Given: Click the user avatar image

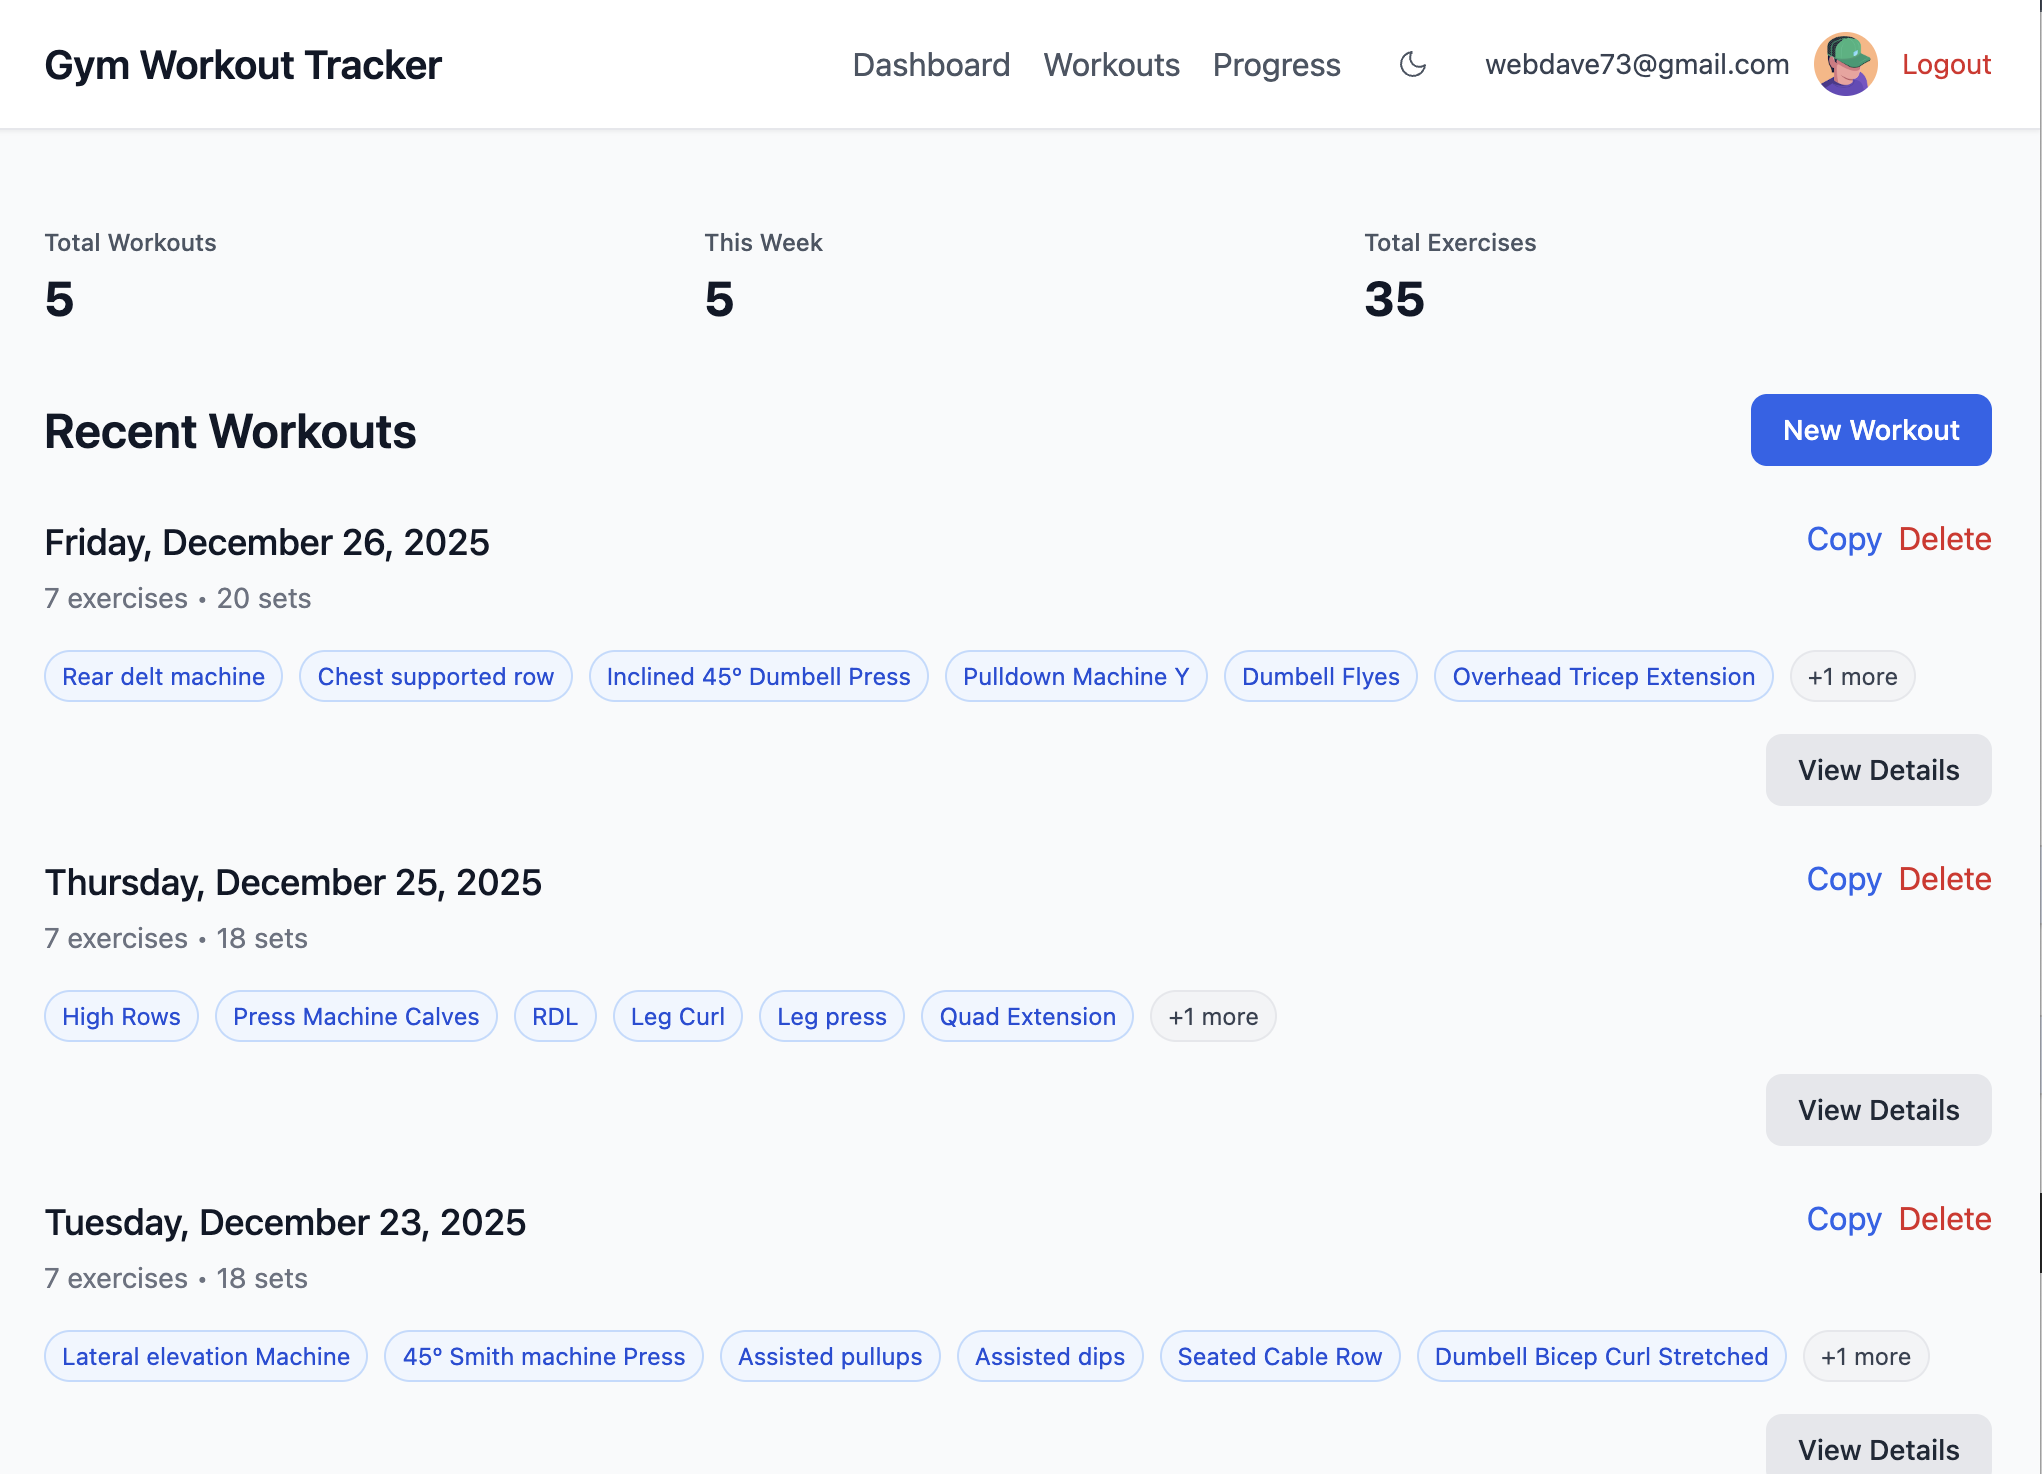Looking at the screenshot, I should click(x=1845, y=65).
